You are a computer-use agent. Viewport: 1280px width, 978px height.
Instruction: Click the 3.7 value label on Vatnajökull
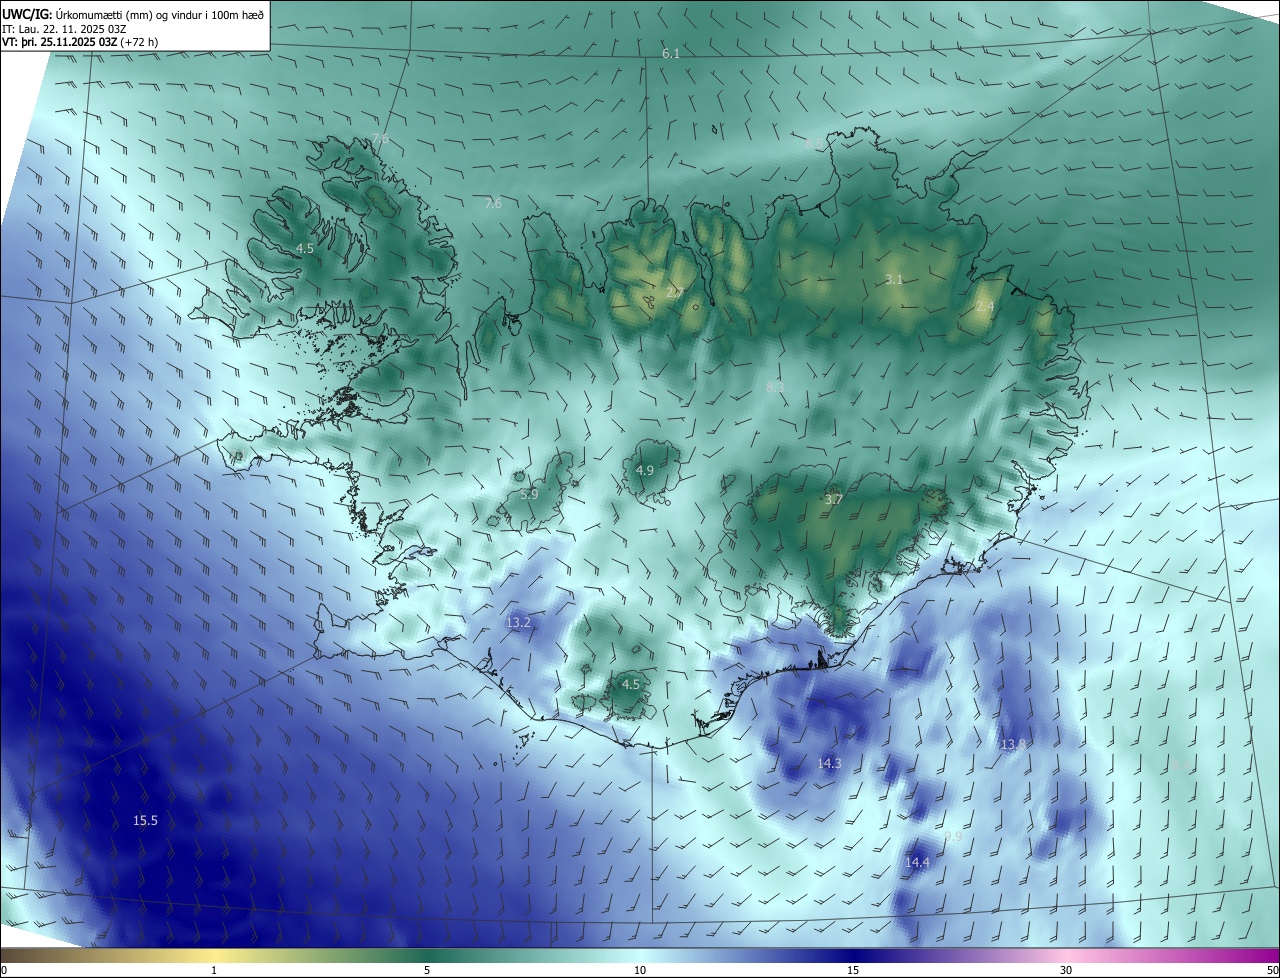point(834,499)
